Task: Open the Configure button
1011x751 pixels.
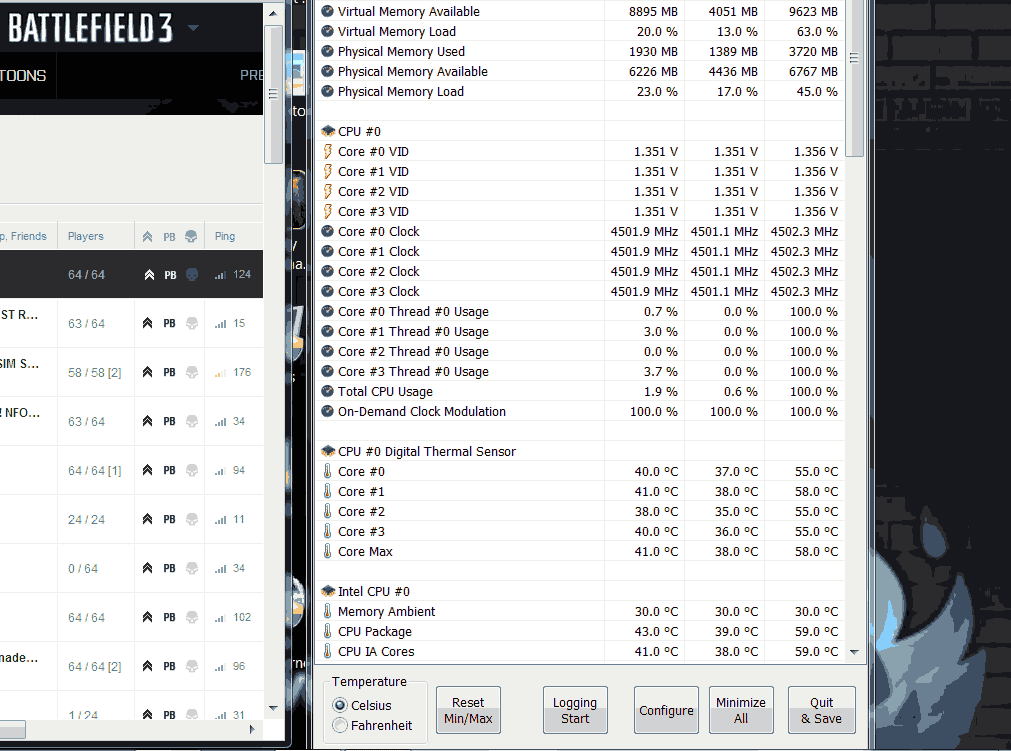Action: (x=666, y=710)
